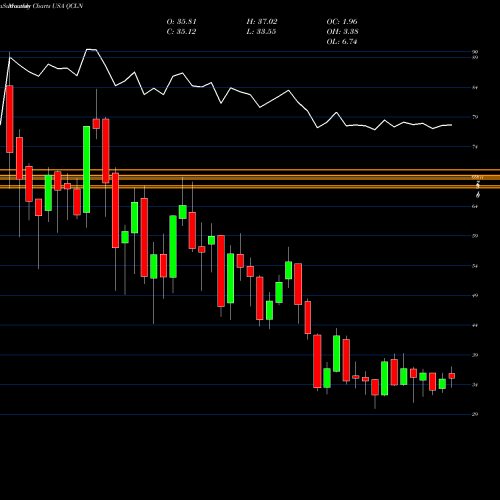The height and width of the screenshot is (500, 500).
Task: Click the 29 price axis label
Action: click(x=475, y=414)
